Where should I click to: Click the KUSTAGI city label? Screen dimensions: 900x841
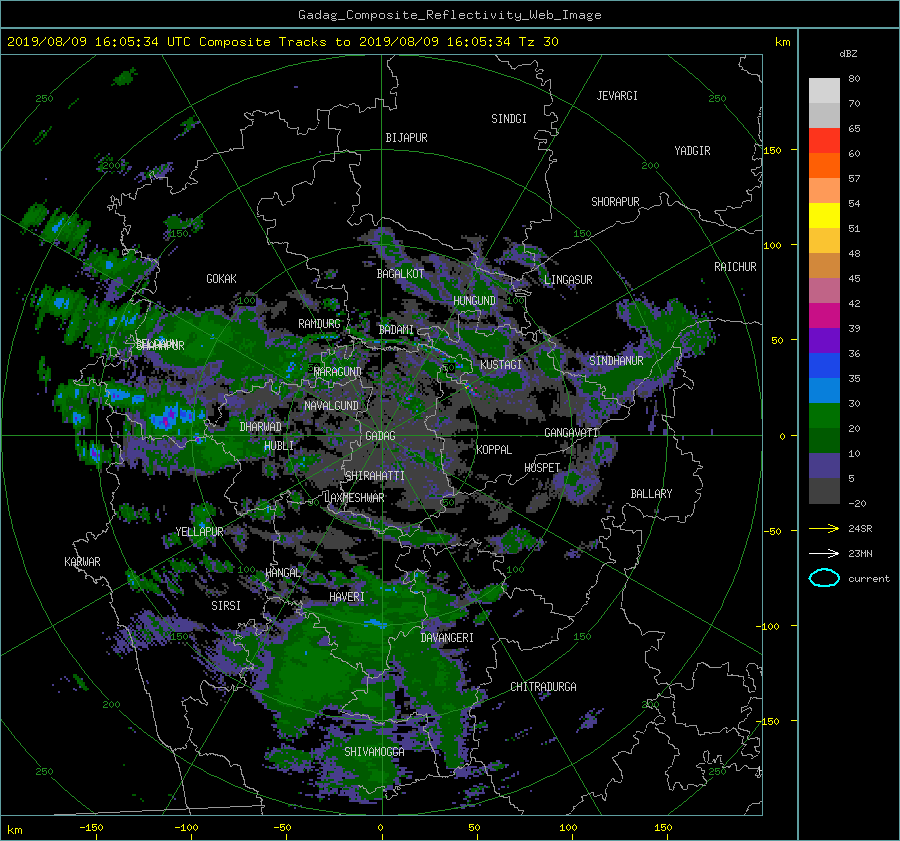point(501,365)
